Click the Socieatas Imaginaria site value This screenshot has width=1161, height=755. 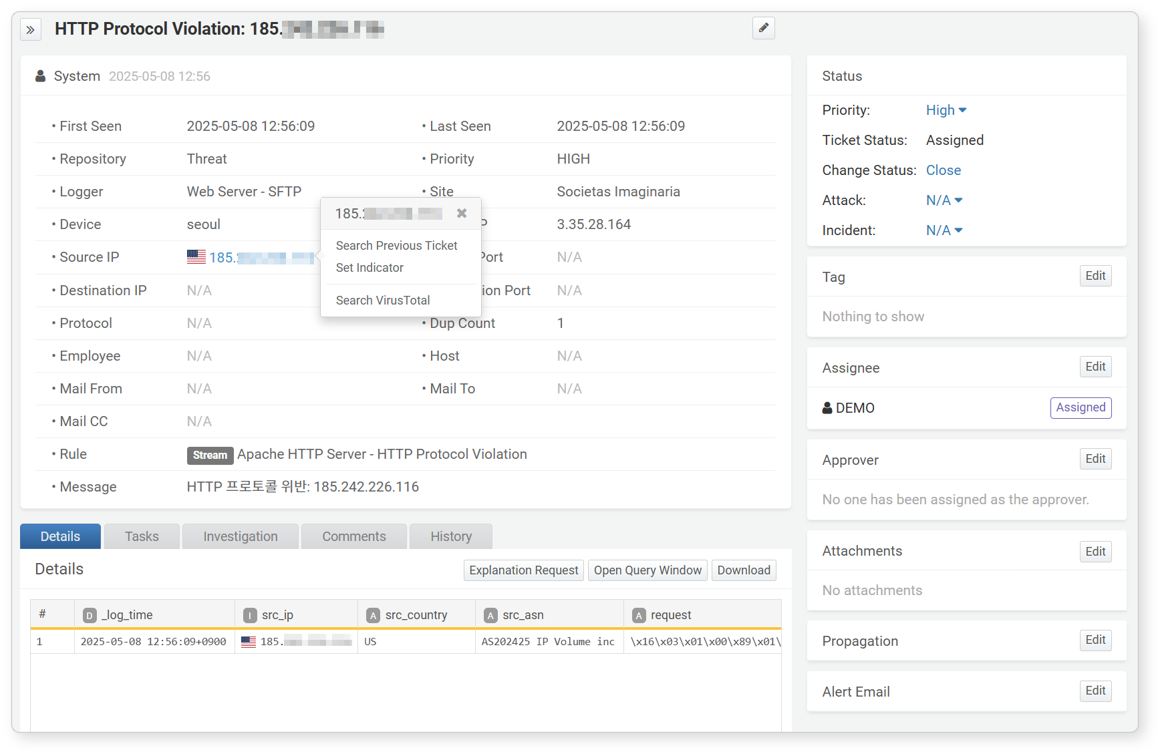point(618,192)
